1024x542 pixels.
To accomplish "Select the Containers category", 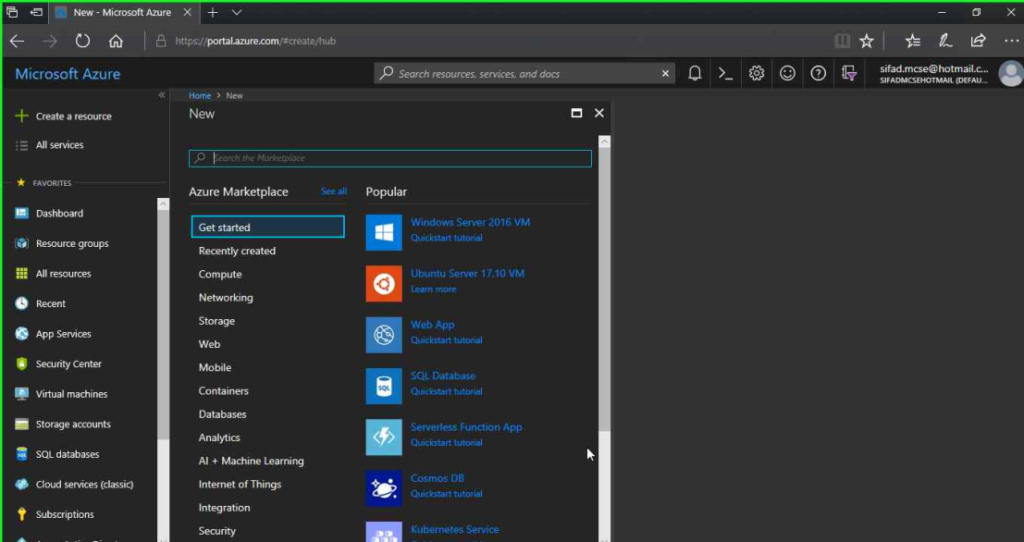I will pos(223,391).
